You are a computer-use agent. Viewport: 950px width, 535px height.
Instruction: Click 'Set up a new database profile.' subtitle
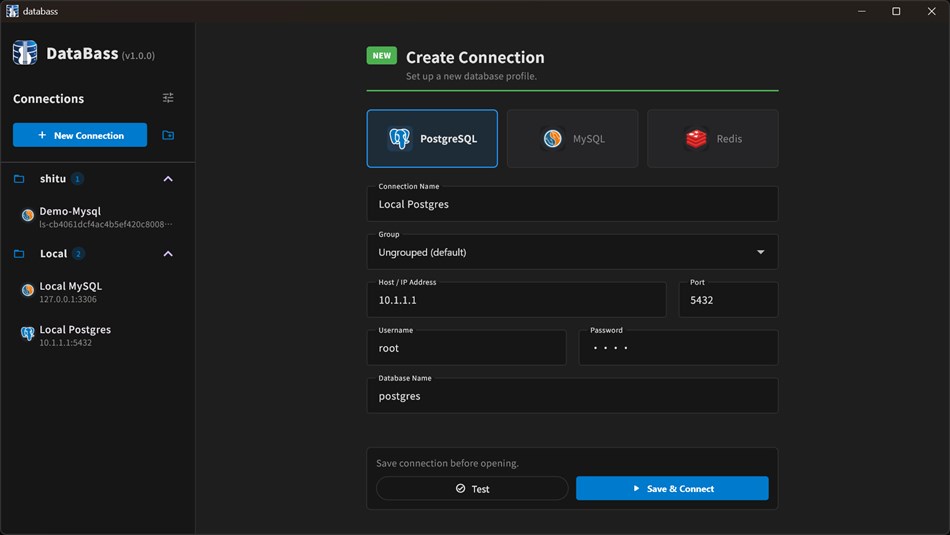tap(471, 76)
